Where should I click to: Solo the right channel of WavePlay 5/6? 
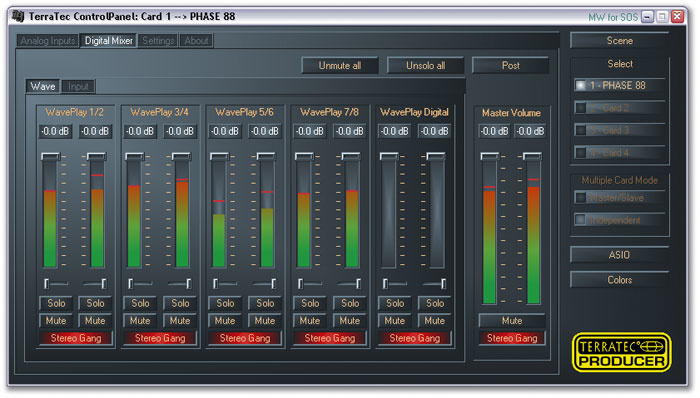(265, 303)
